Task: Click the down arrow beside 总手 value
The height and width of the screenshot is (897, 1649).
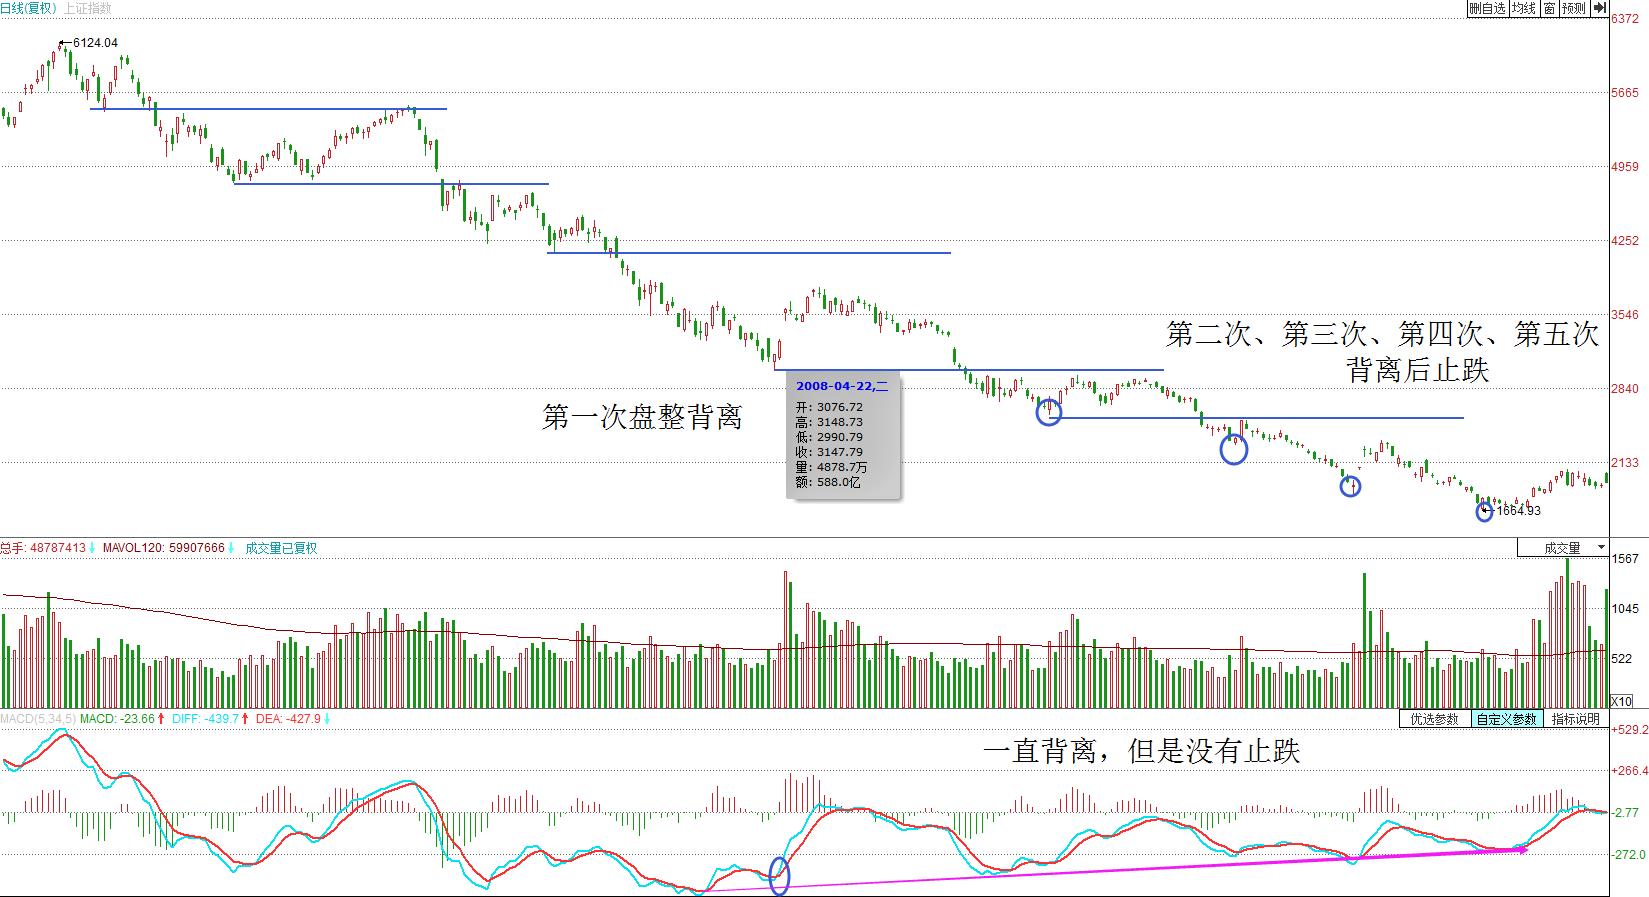Action: click(92, 548)
